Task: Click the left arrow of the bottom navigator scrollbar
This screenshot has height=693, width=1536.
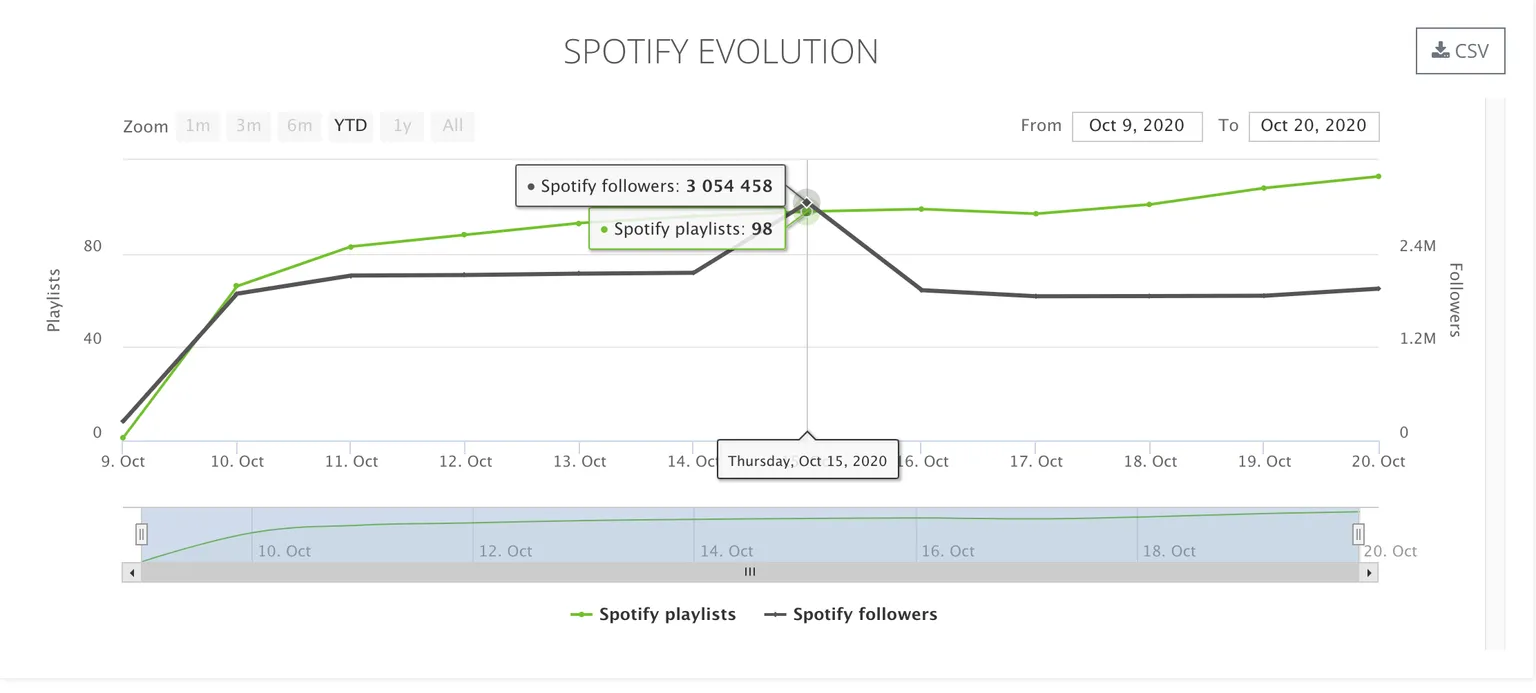Action: coord(132,572)
